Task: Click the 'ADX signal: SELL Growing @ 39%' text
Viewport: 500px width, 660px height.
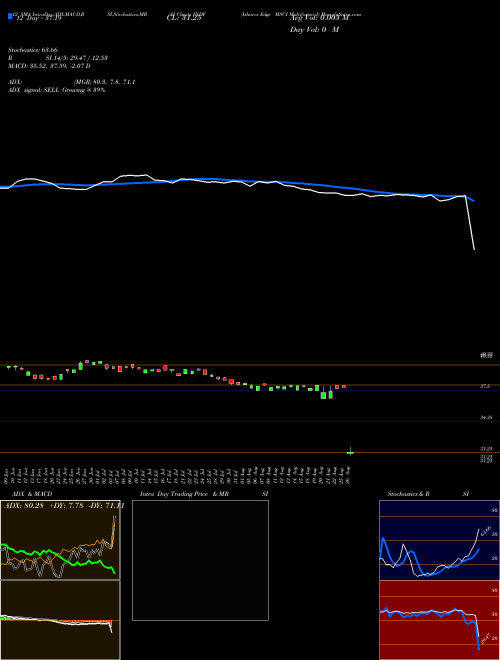Action: [57, 90]
